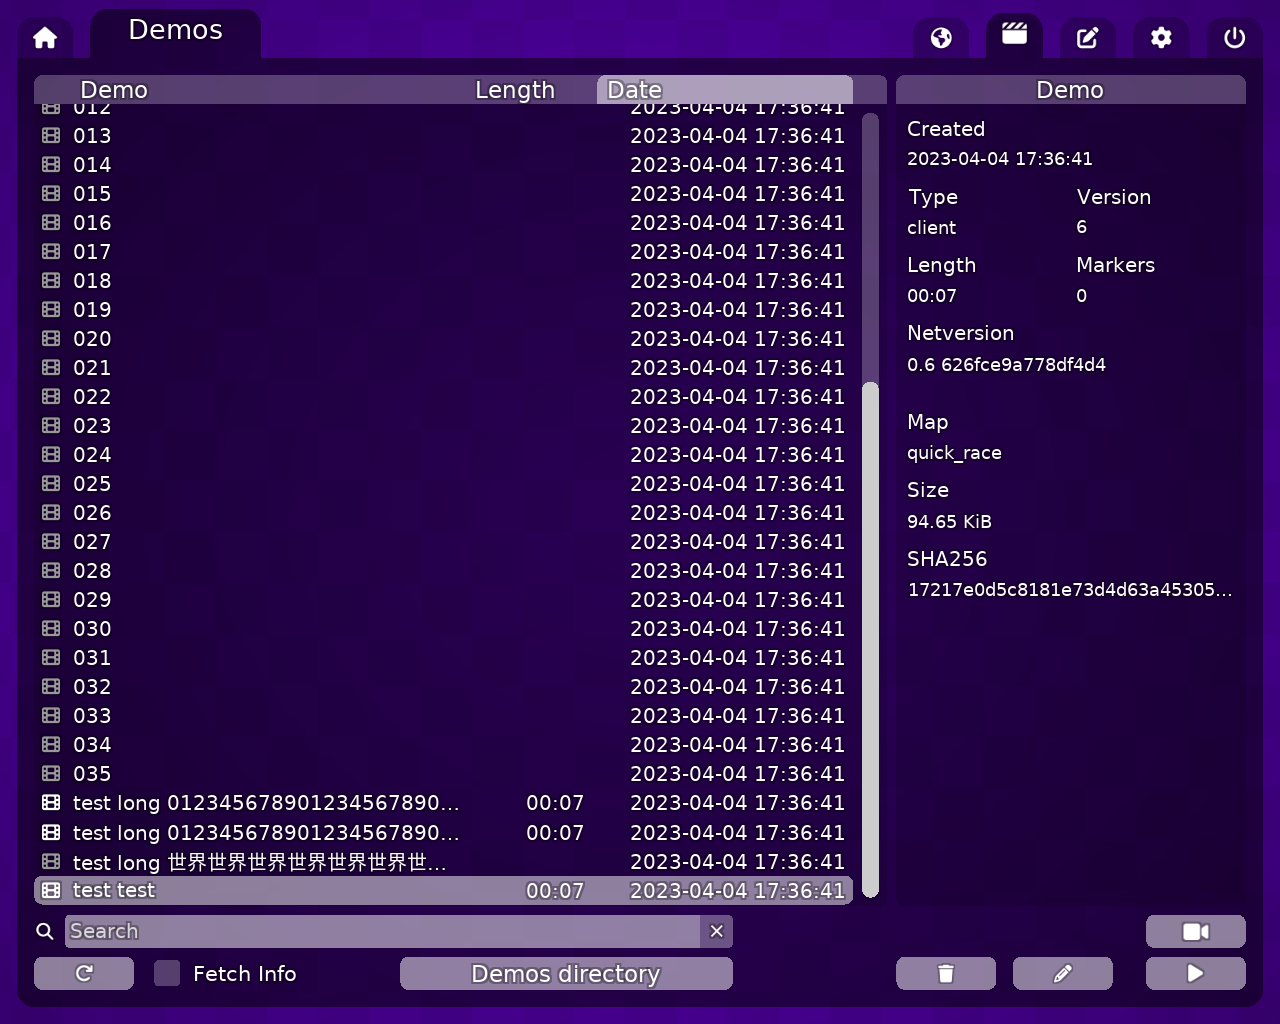
Task: Switch to the Demos tab
Action: pos(175,30)
